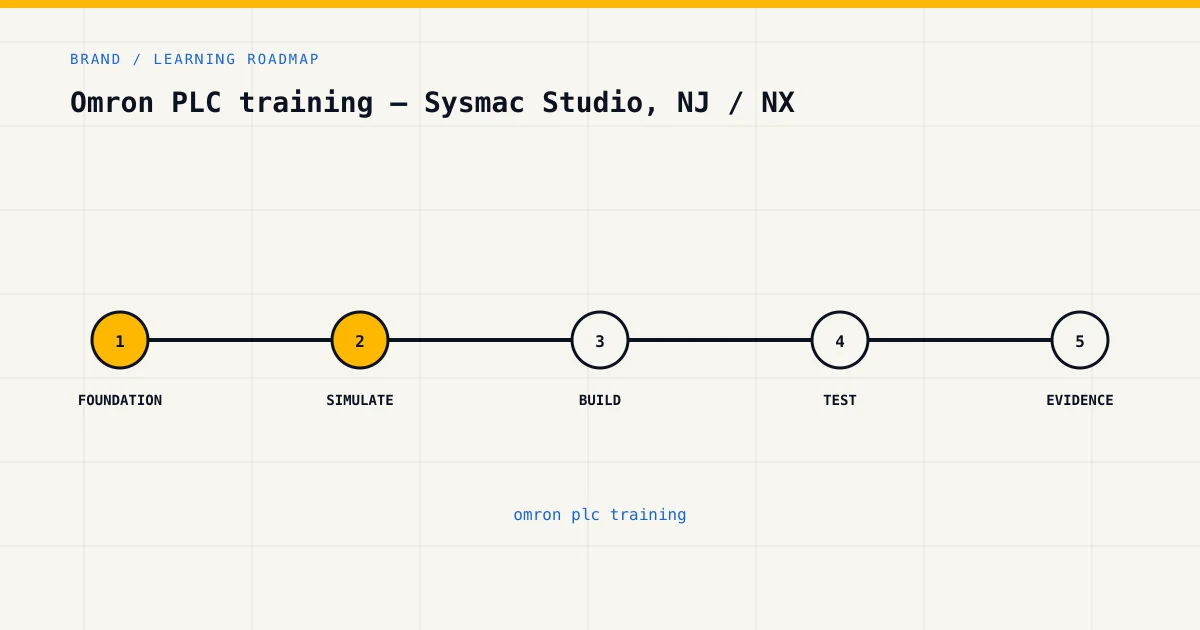
Task: Select step 5 circle on roadmap
Action: 1080,340
